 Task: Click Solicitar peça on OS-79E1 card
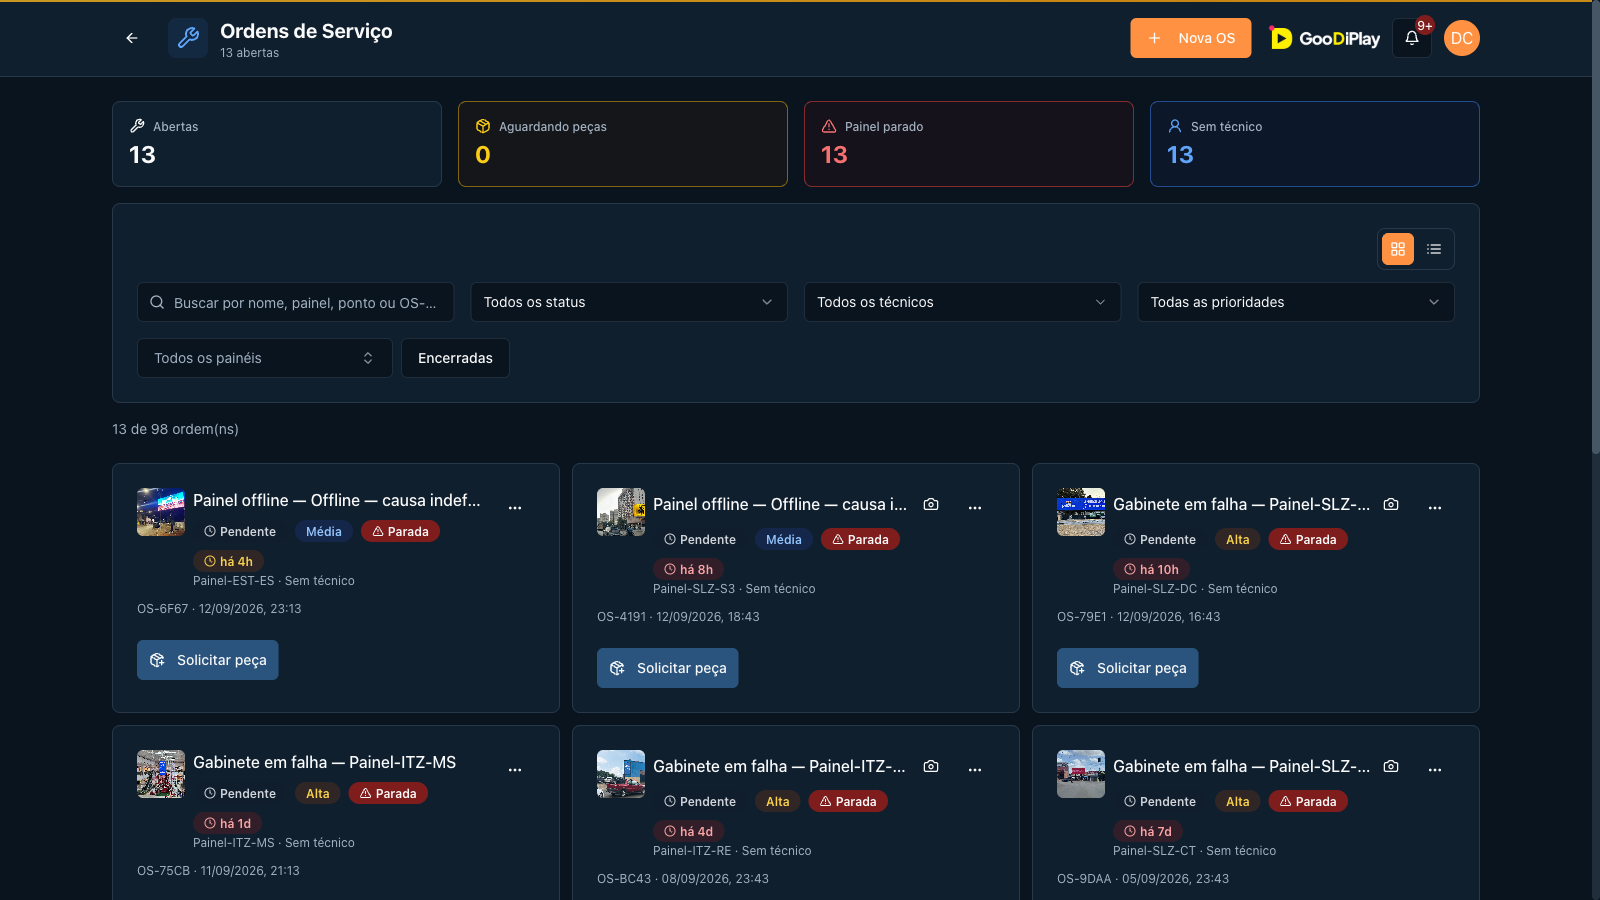click(1128, 668)
